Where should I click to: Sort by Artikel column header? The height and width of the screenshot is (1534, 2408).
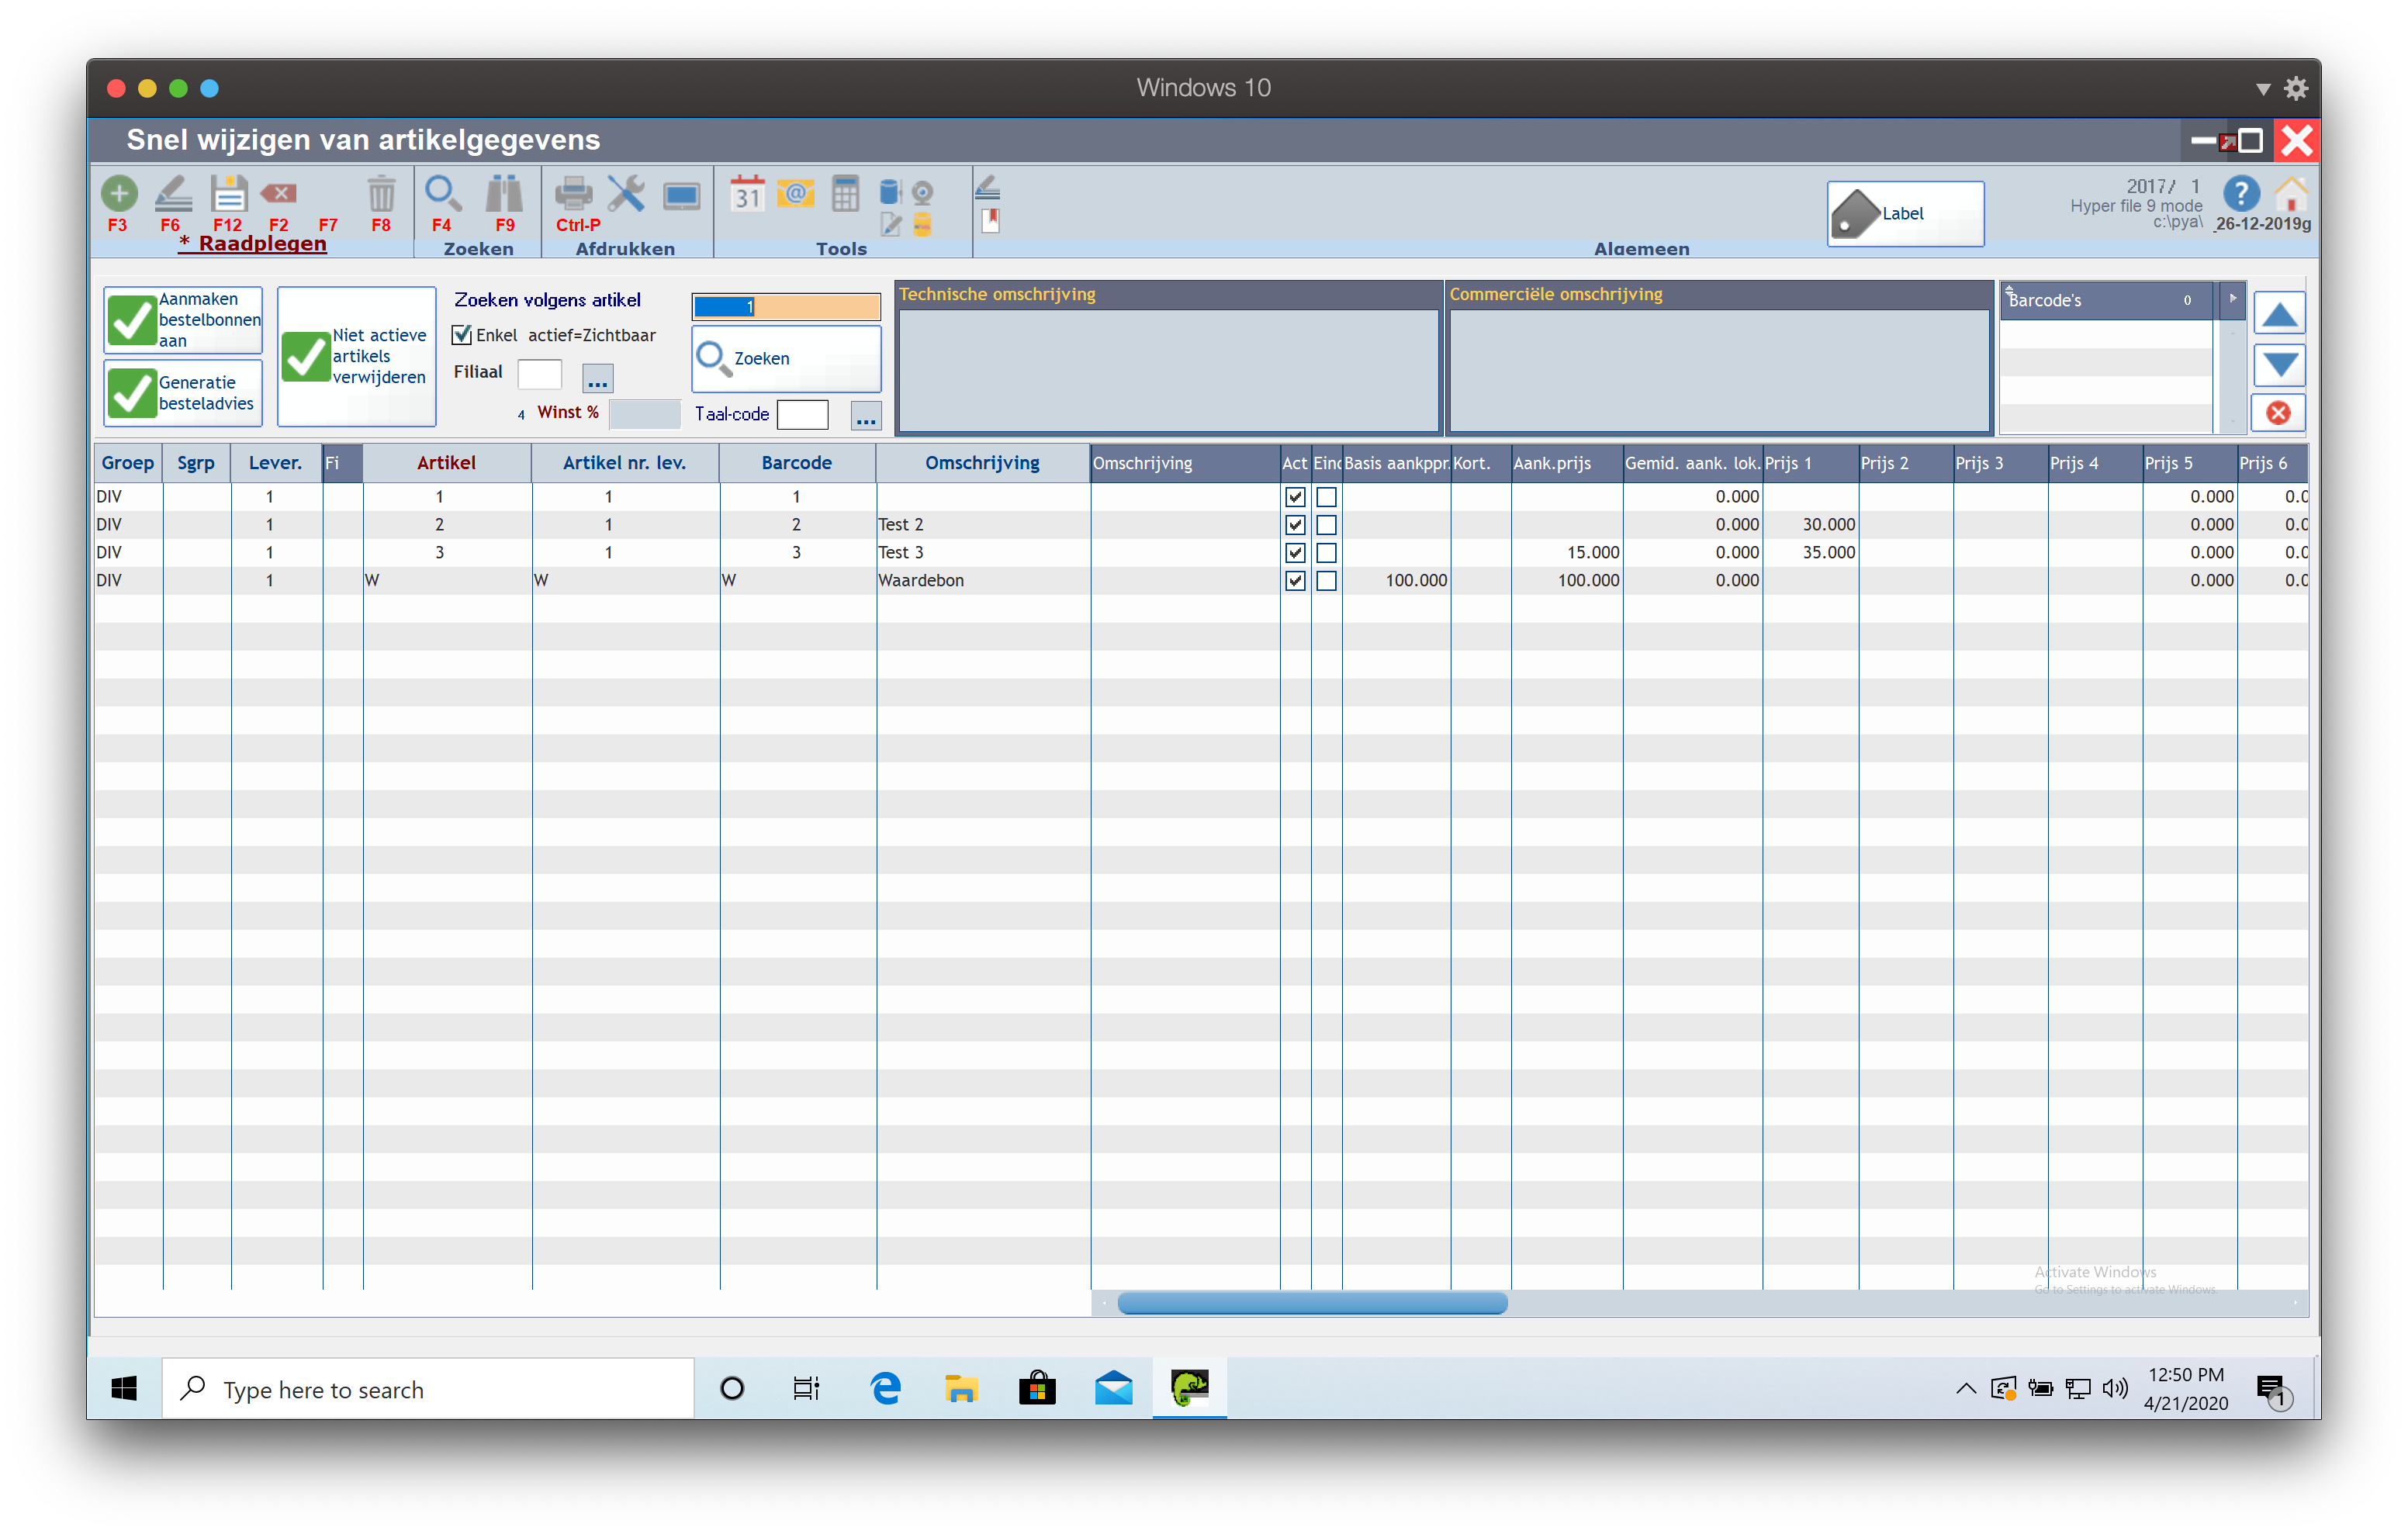[x=446, y=463]
